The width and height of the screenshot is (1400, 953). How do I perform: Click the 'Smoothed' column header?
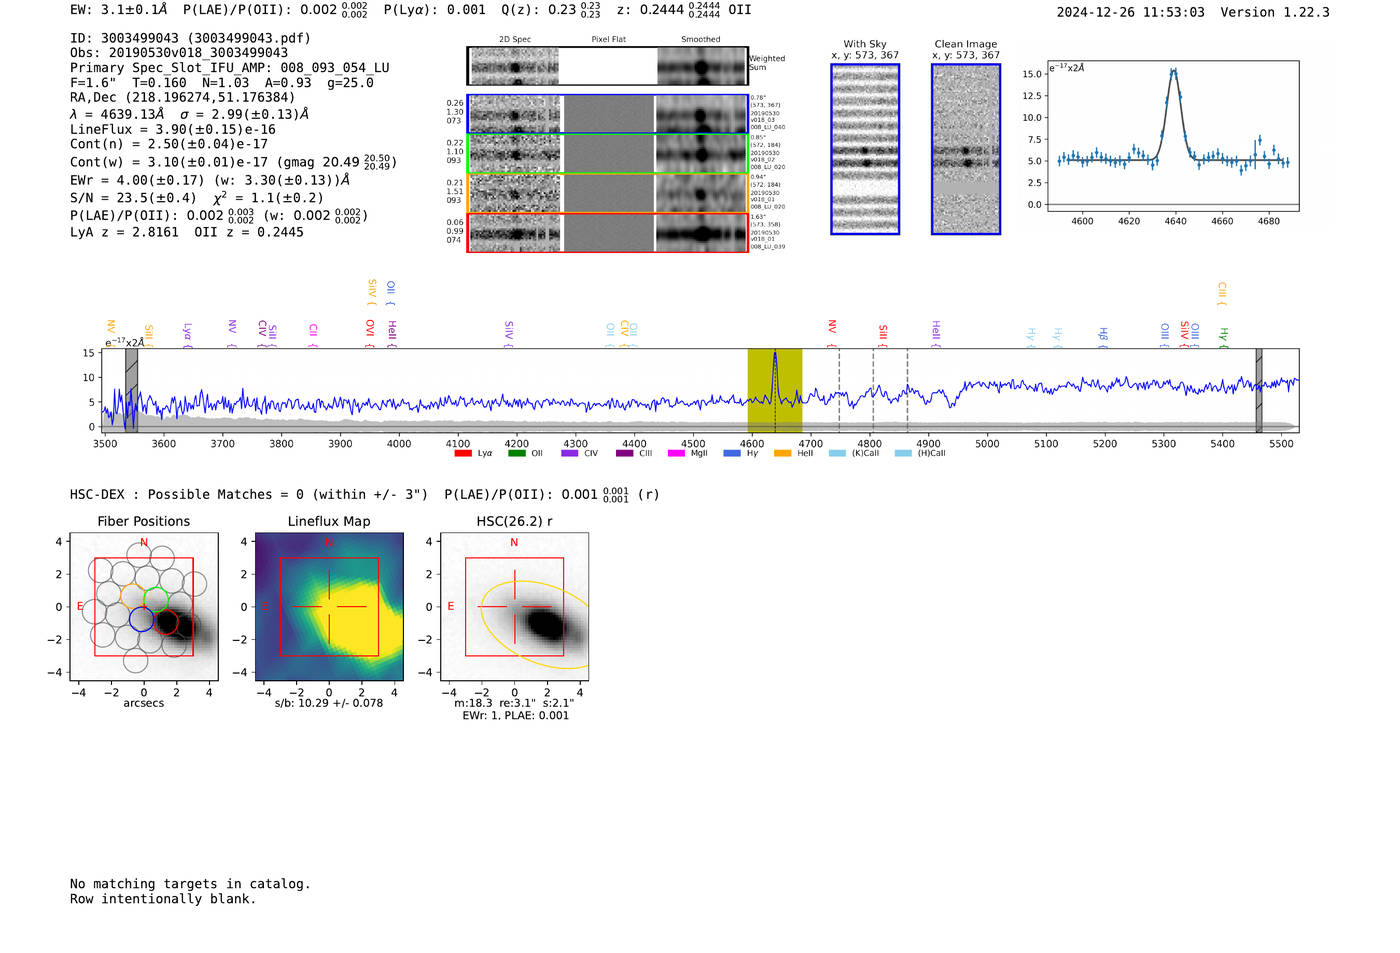pos(700,39)
